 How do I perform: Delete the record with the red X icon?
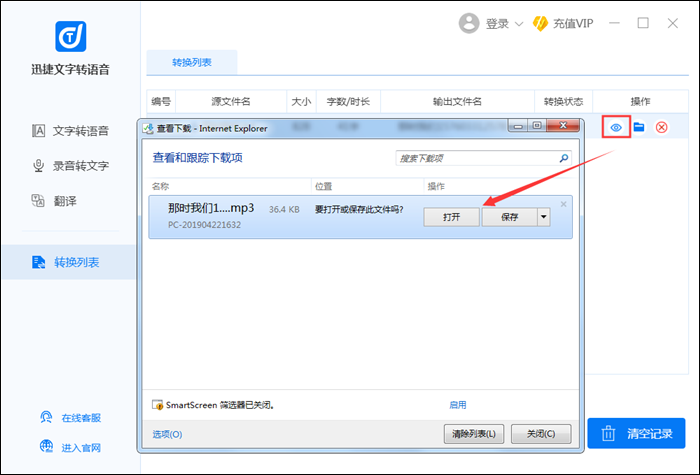point(661,127)
